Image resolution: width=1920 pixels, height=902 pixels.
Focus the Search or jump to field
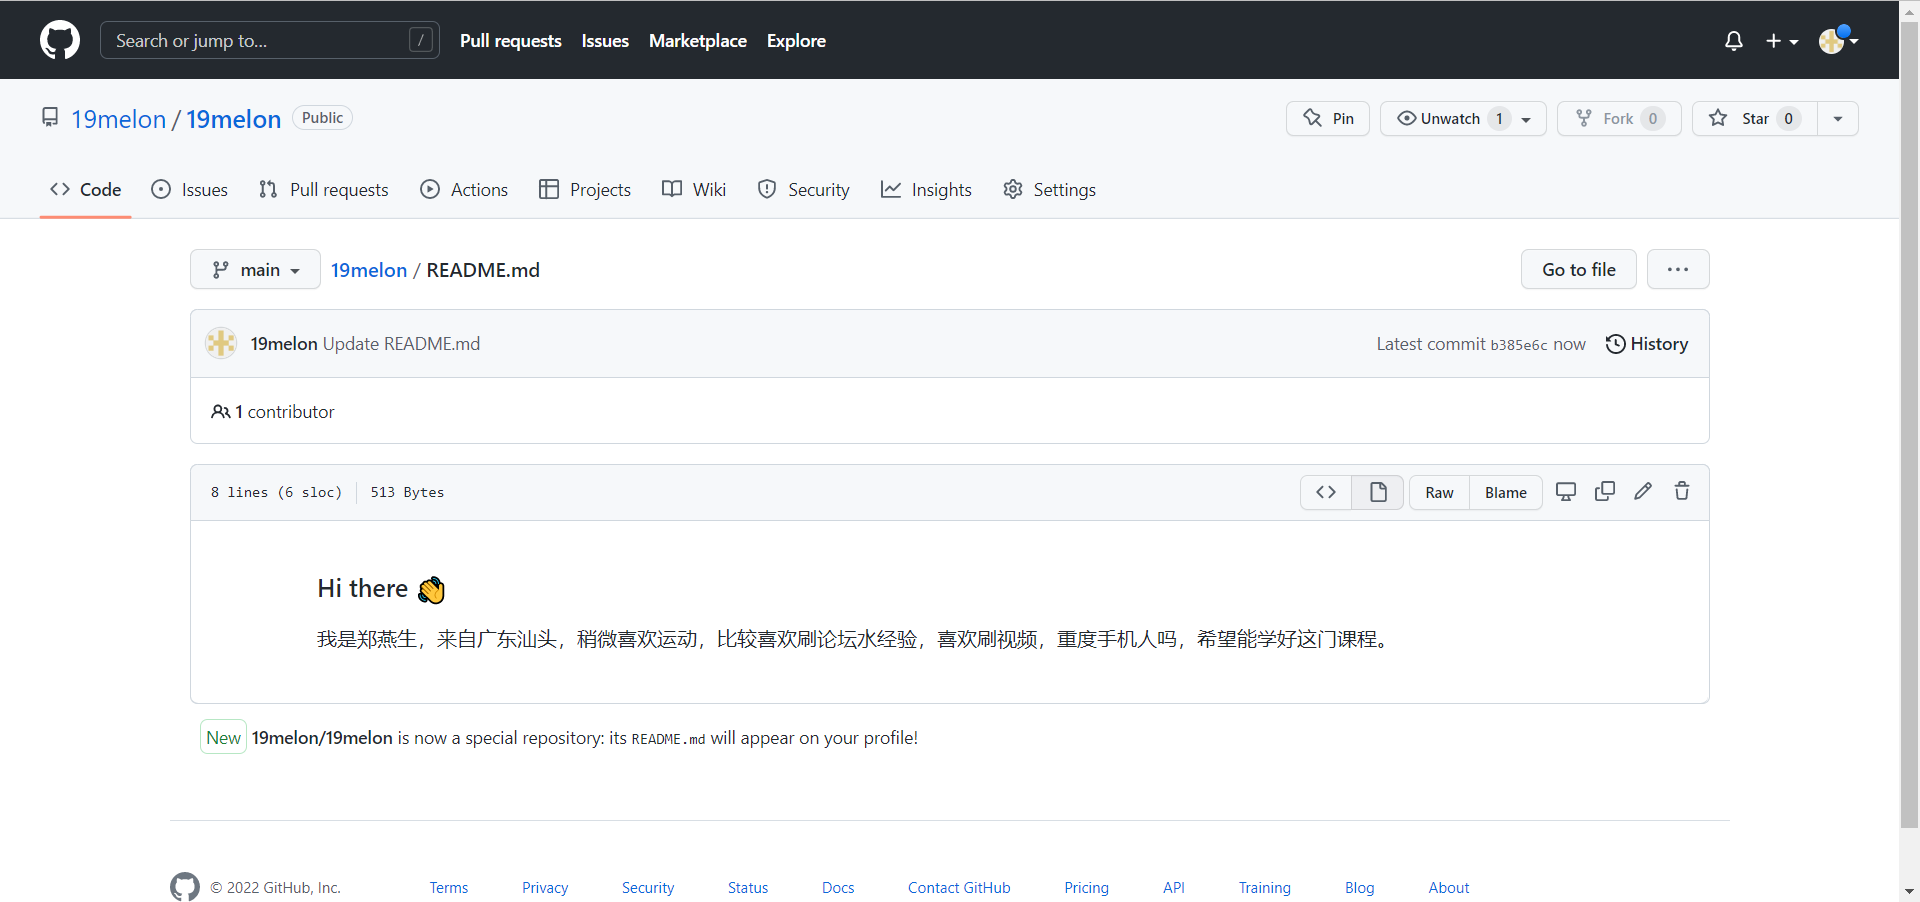[270, 40]
